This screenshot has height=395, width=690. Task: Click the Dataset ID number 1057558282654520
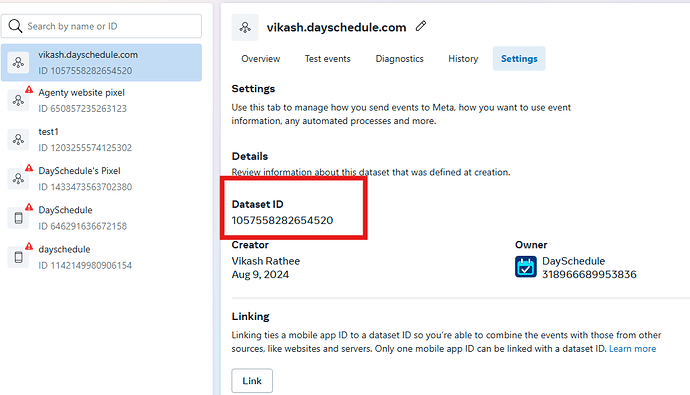[x=283, y=220]
